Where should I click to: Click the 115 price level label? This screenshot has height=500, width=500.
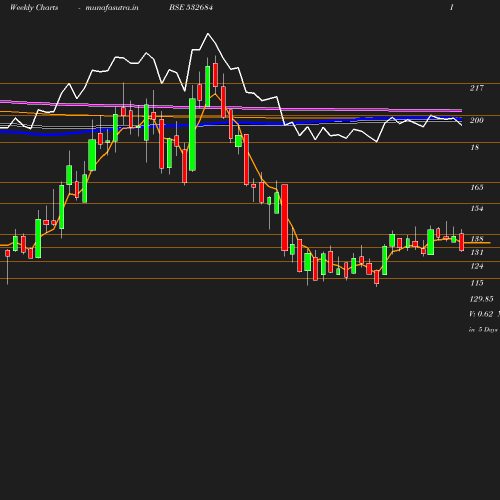(x=477, y=283)
